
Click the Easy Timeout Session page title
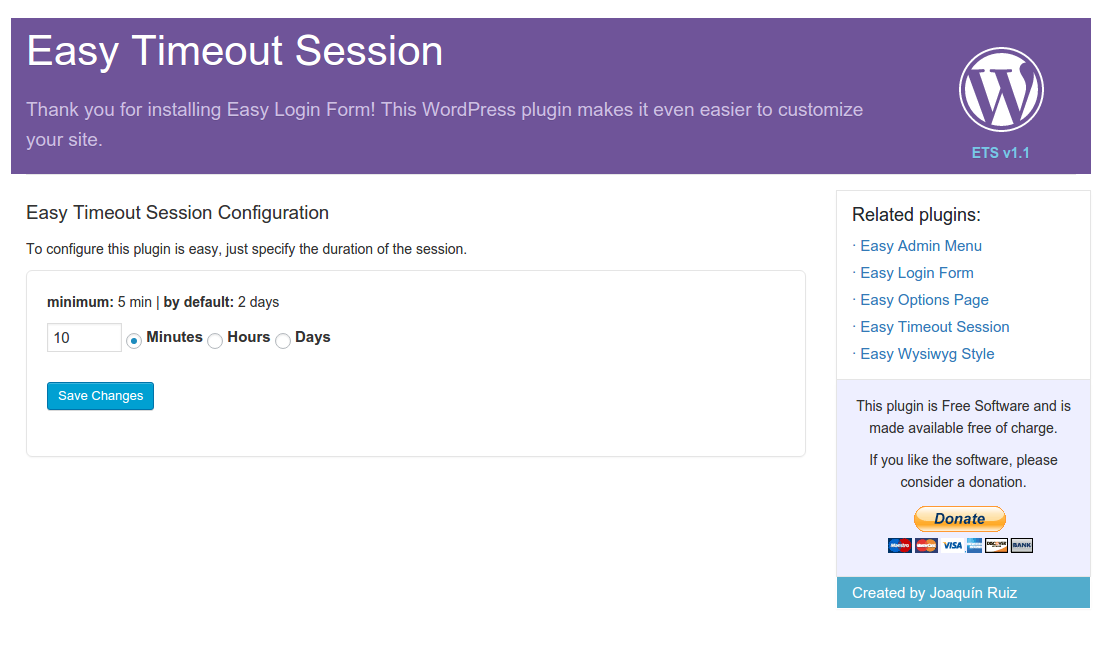click(x=235, y=51)
